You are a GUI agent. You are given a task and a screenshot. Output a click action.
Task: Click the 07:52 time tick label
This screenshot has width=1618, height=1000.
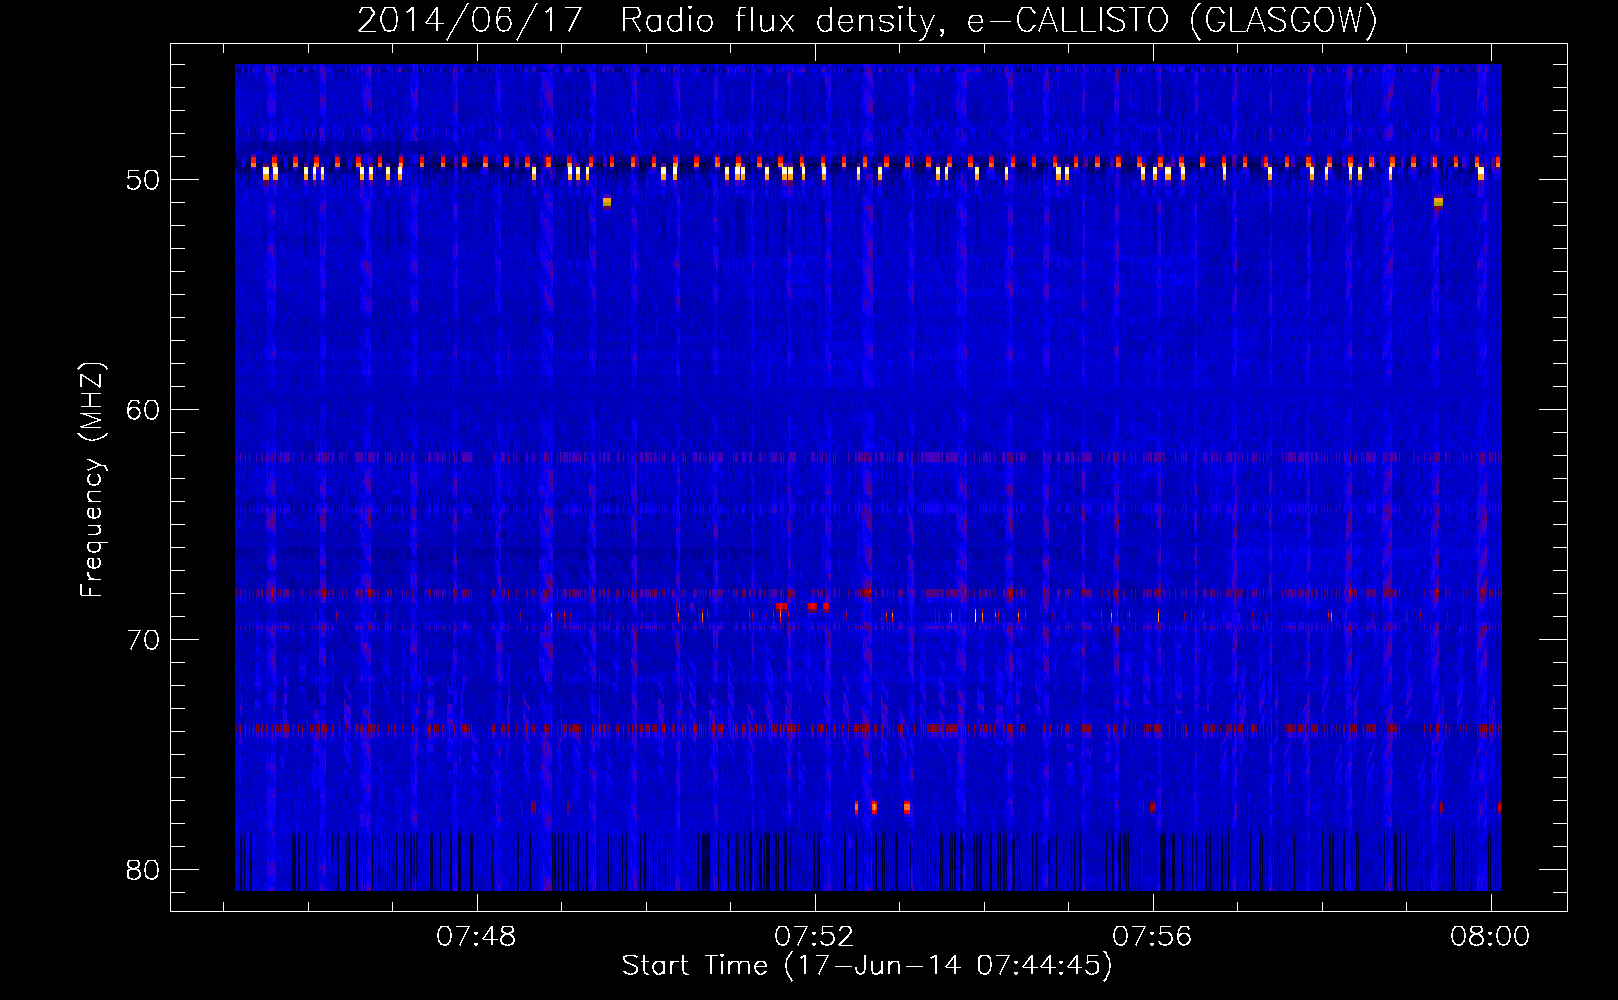[x=815, y=937]
